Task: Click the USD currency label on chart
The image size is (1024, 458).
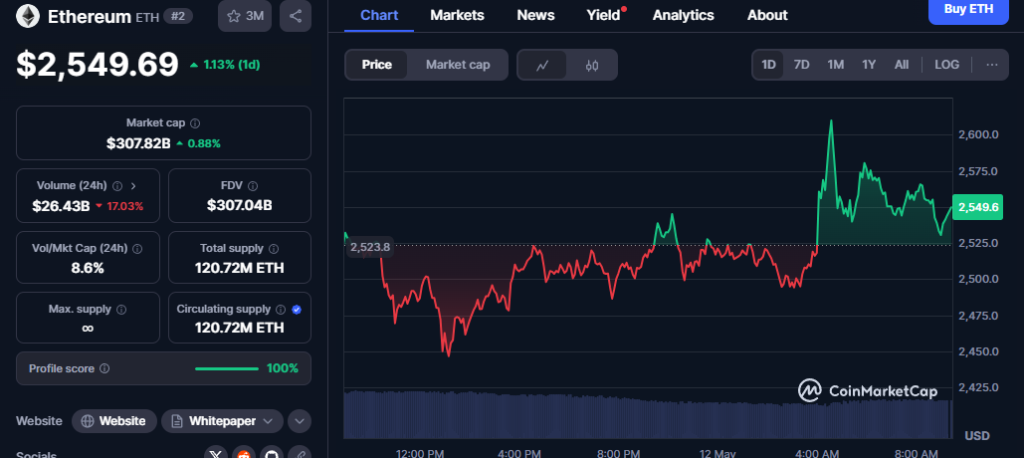Action: (x=977, y=436)
